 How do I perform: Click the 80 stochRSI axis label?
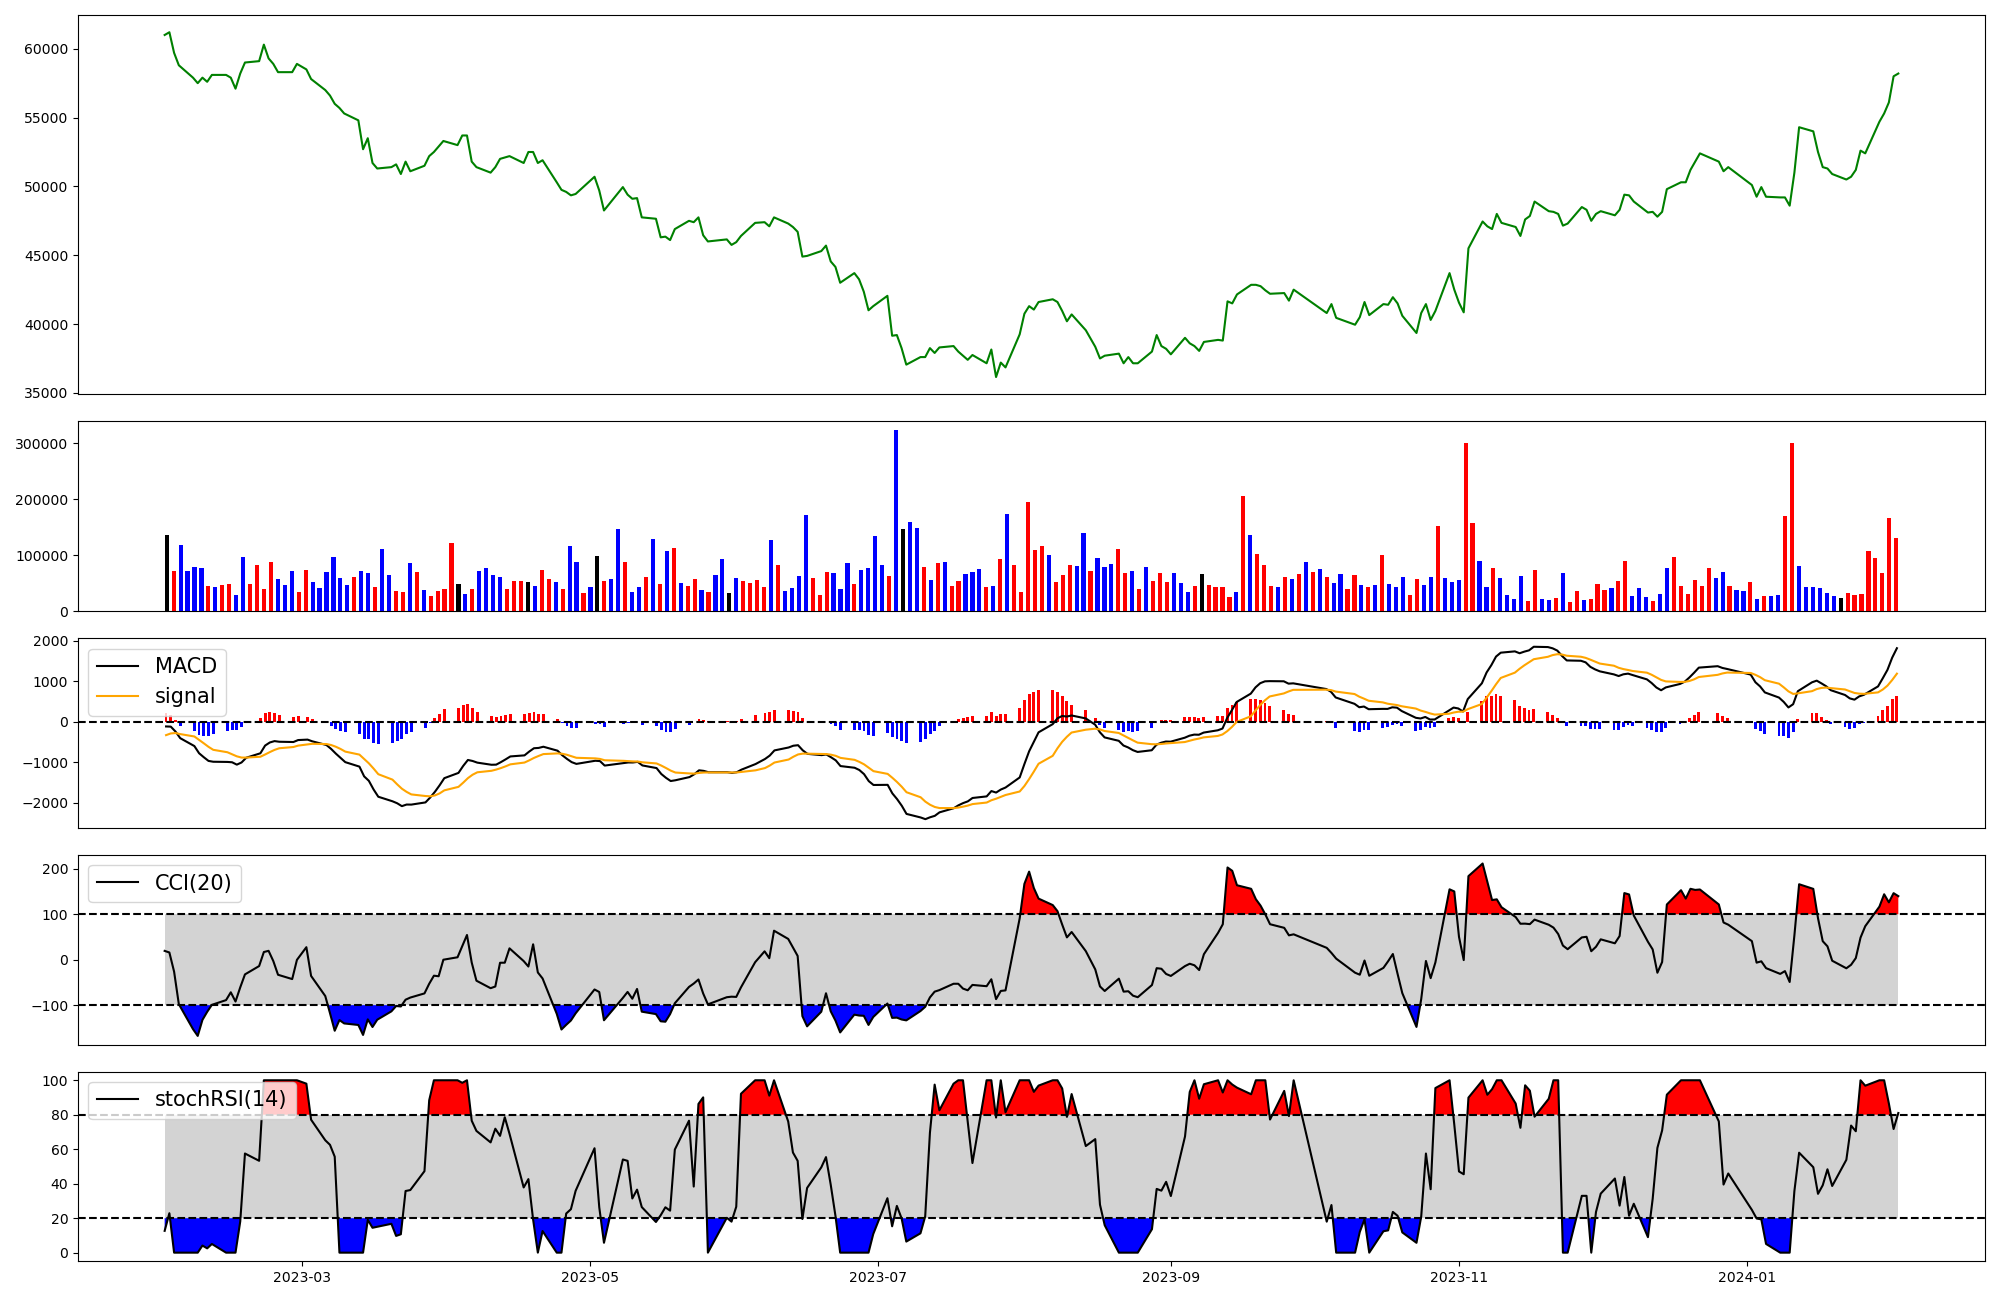[x=59, y=1115]
